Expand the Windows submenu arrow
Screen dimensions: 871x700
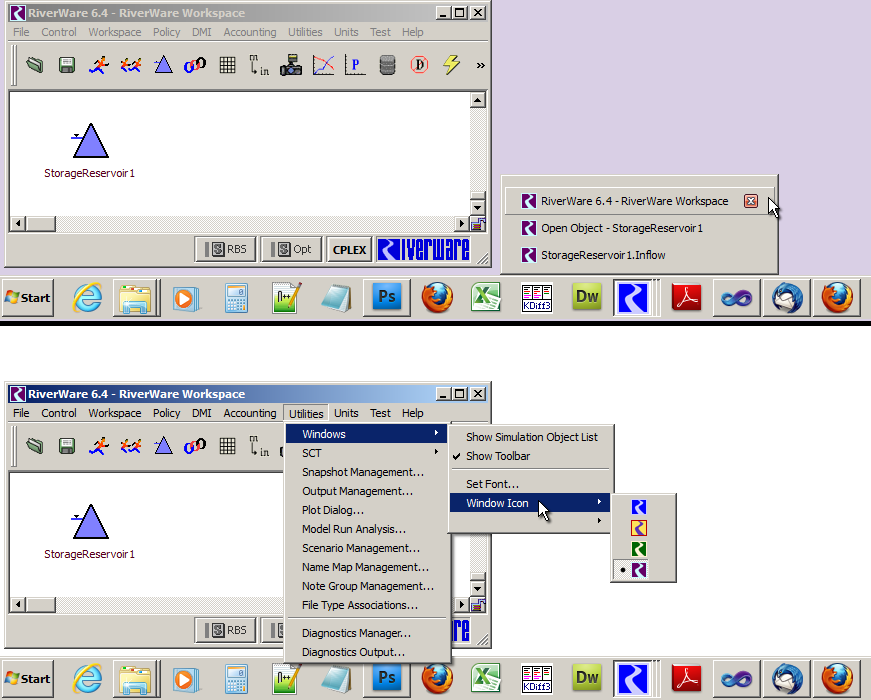437,433
